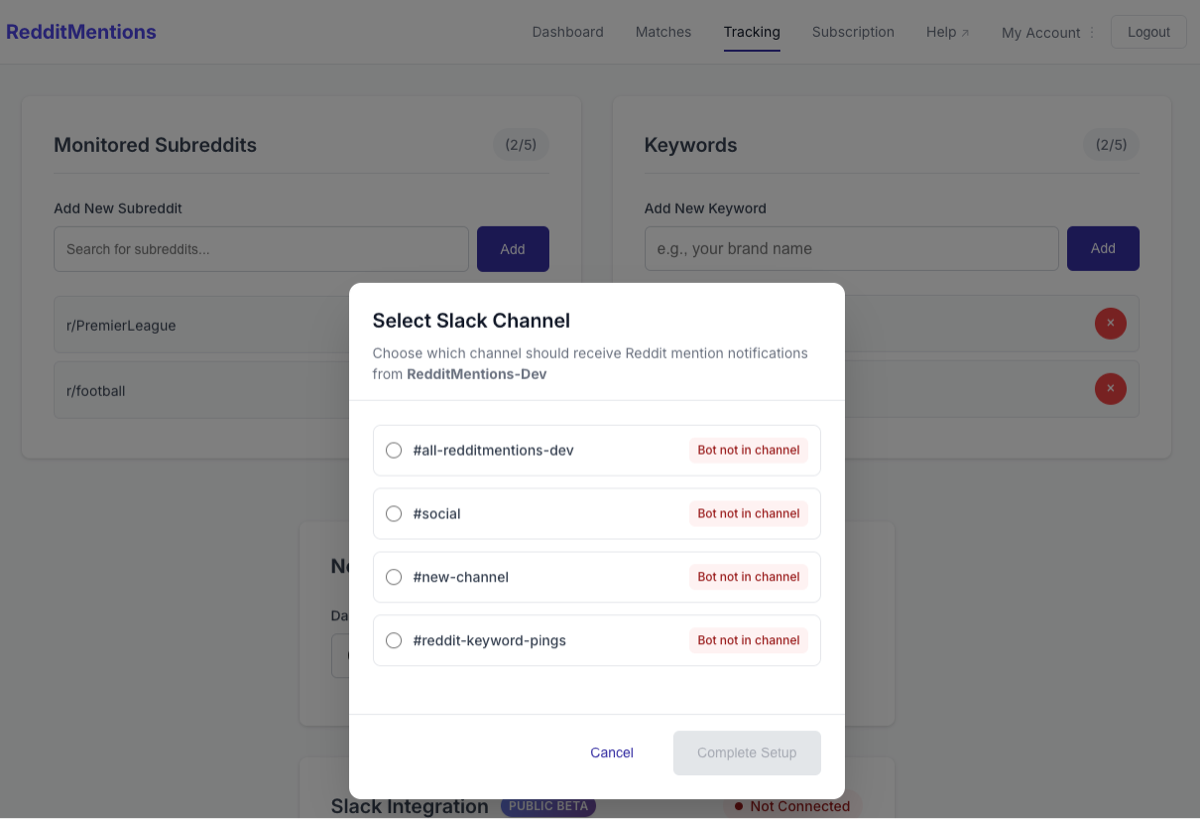Screen dimensions: 1200x819
Task: Click the red X to remove the first keyword
Action: (1111, 323)
